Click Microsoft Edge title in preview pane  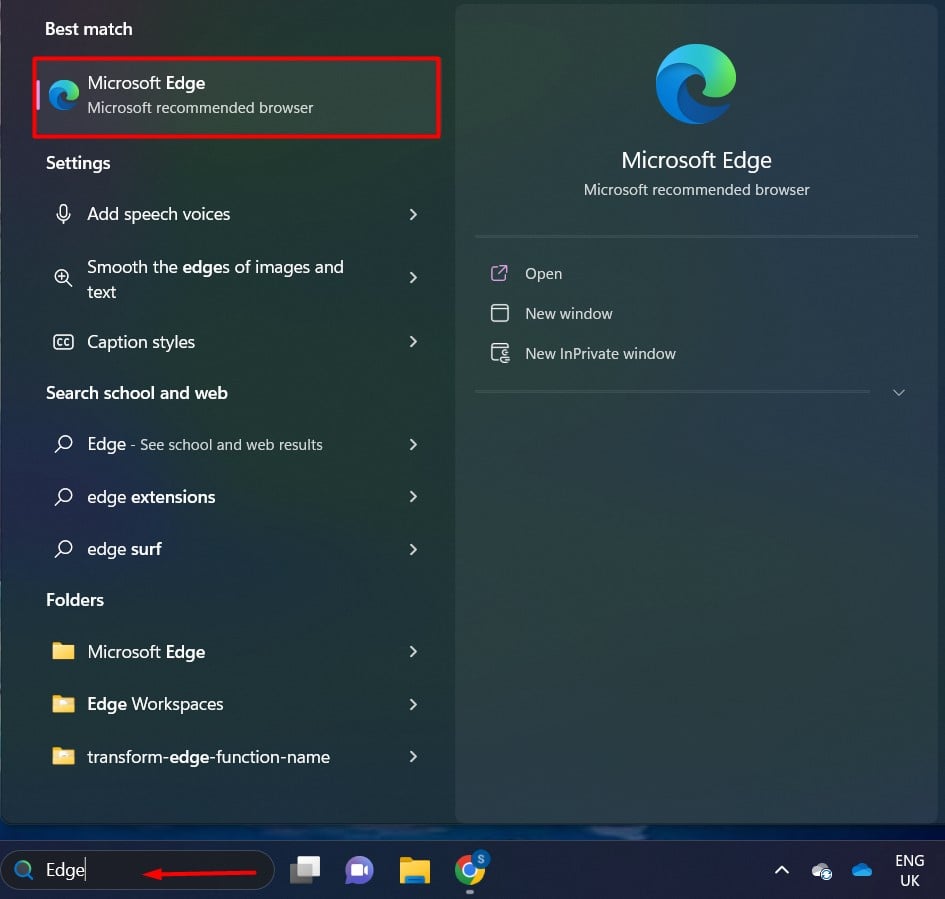coord(696,160)
